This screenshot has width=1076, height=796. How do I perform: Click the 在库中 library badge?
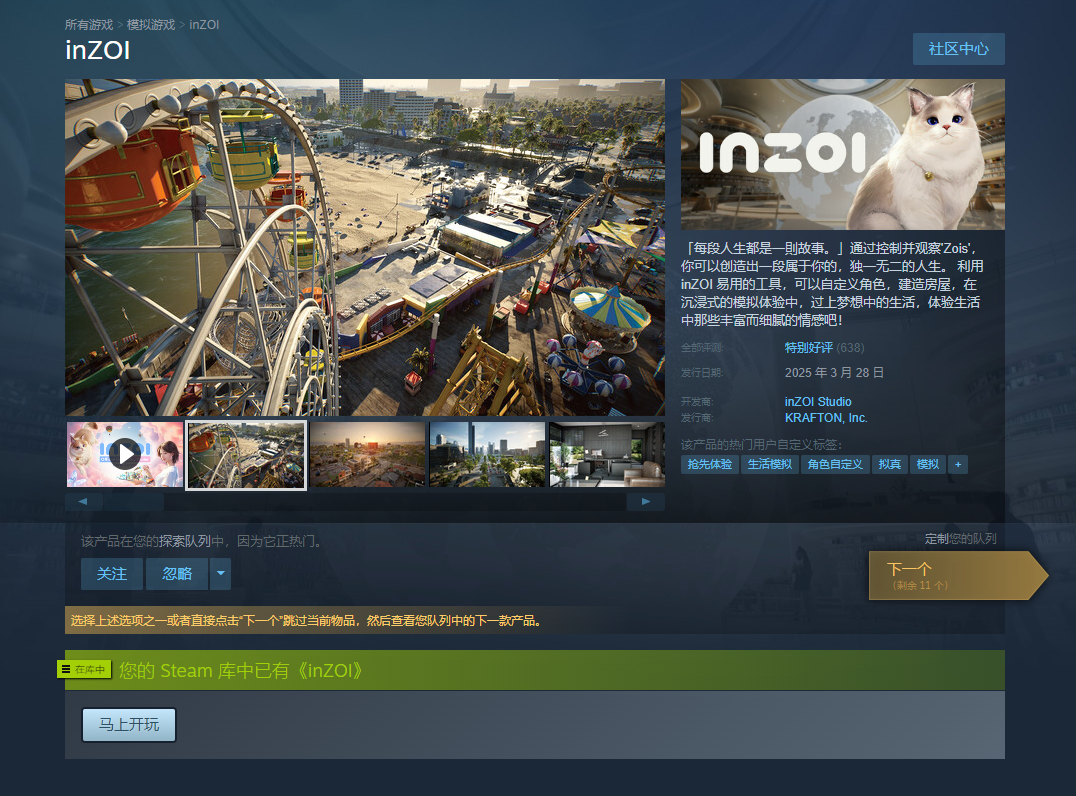coord(84,669)
